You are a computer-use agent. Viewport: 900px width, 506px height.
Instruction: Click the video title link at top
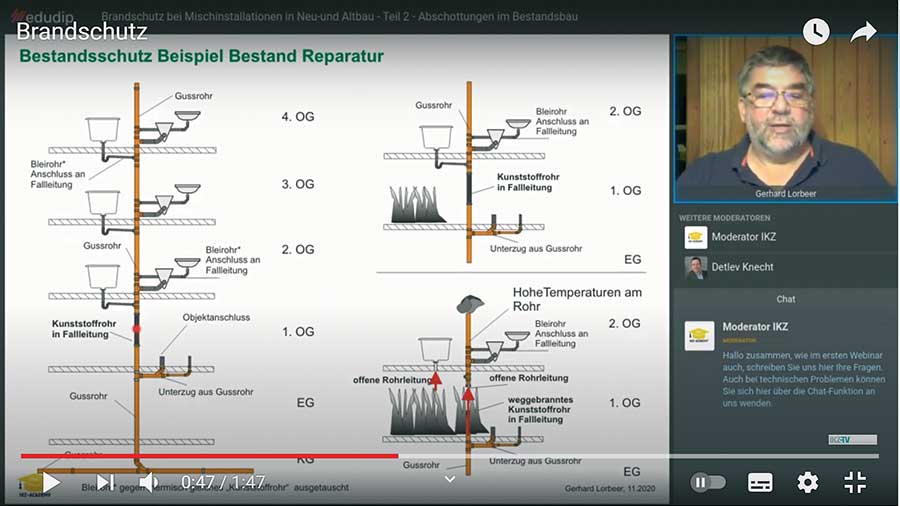[339, 16]
